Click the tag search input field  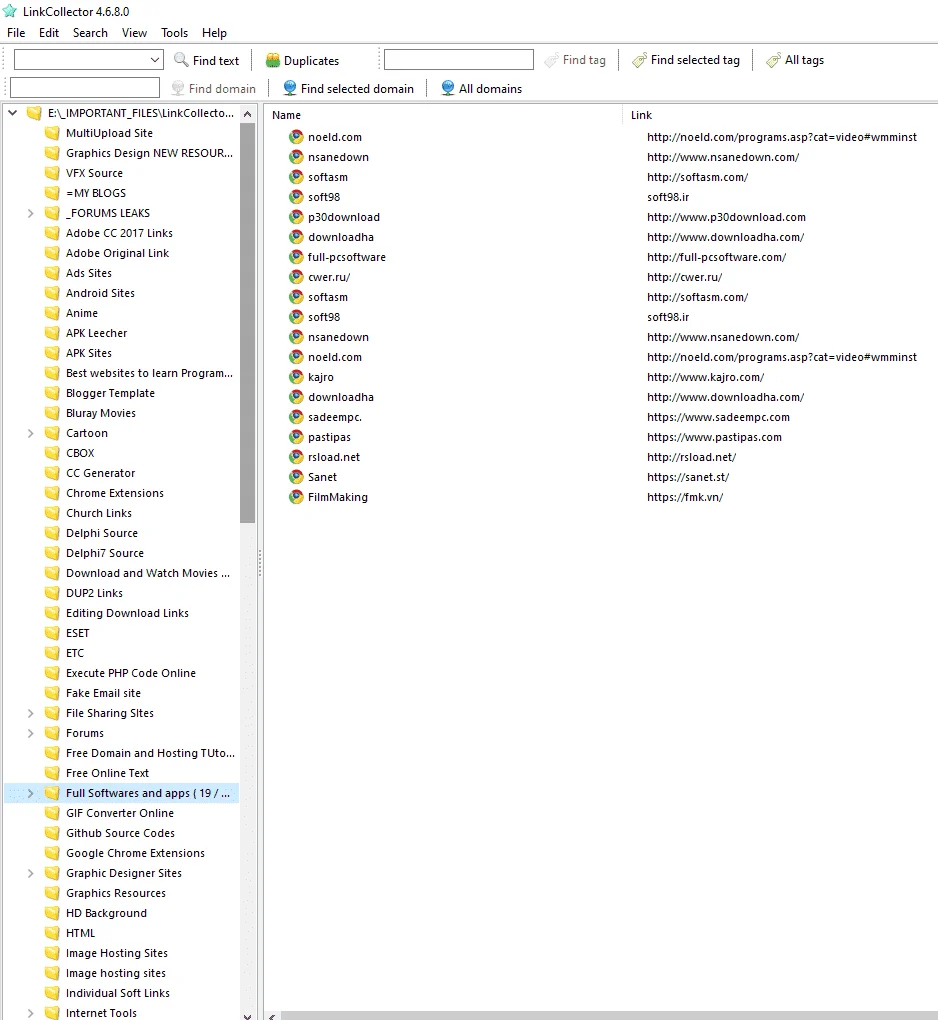coord(459,60)
